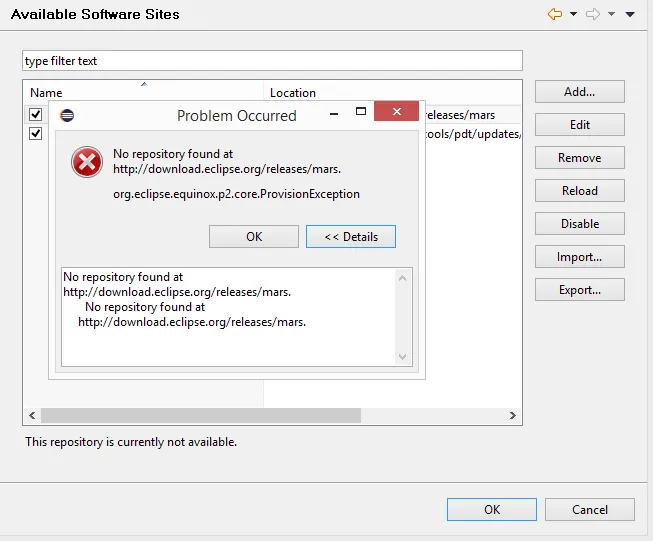This screenshot has width=653, height=541.
Task: Click the Eclipse logo in Problem Occurred dialog
Action: [67, 115]
